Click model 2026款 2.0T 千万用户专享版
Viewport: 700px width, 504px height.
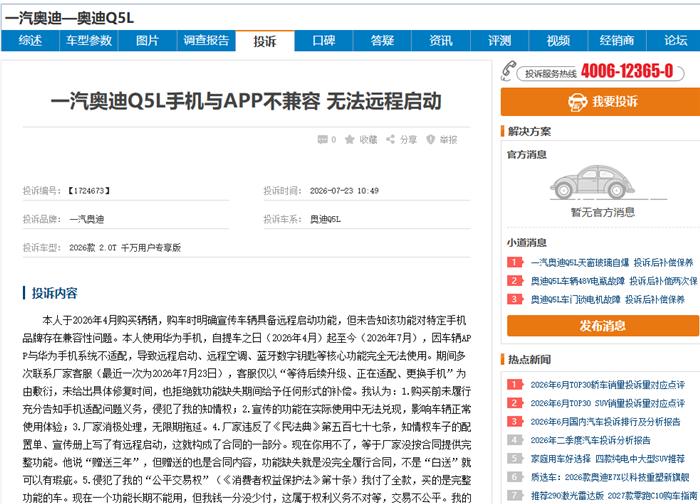tap(125, 248)
